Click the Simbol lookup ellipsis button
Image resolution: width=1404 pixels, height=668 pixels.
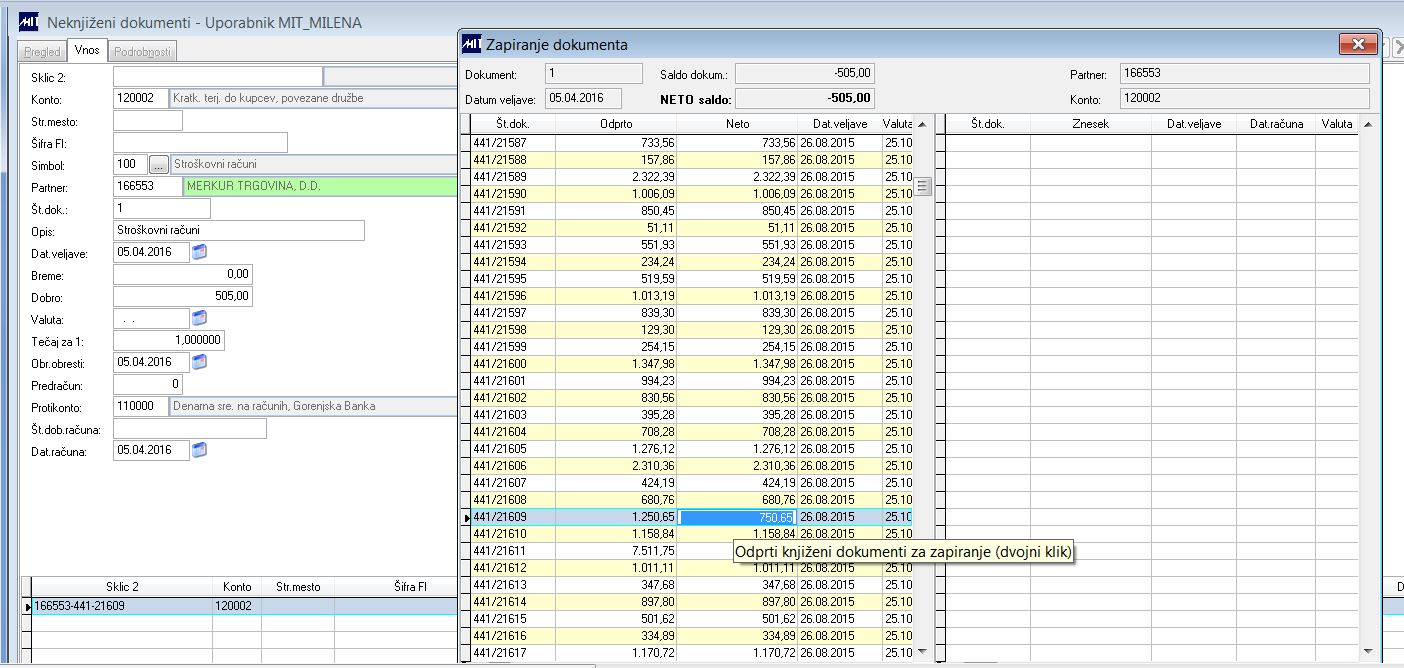click(x=158, y=164)
